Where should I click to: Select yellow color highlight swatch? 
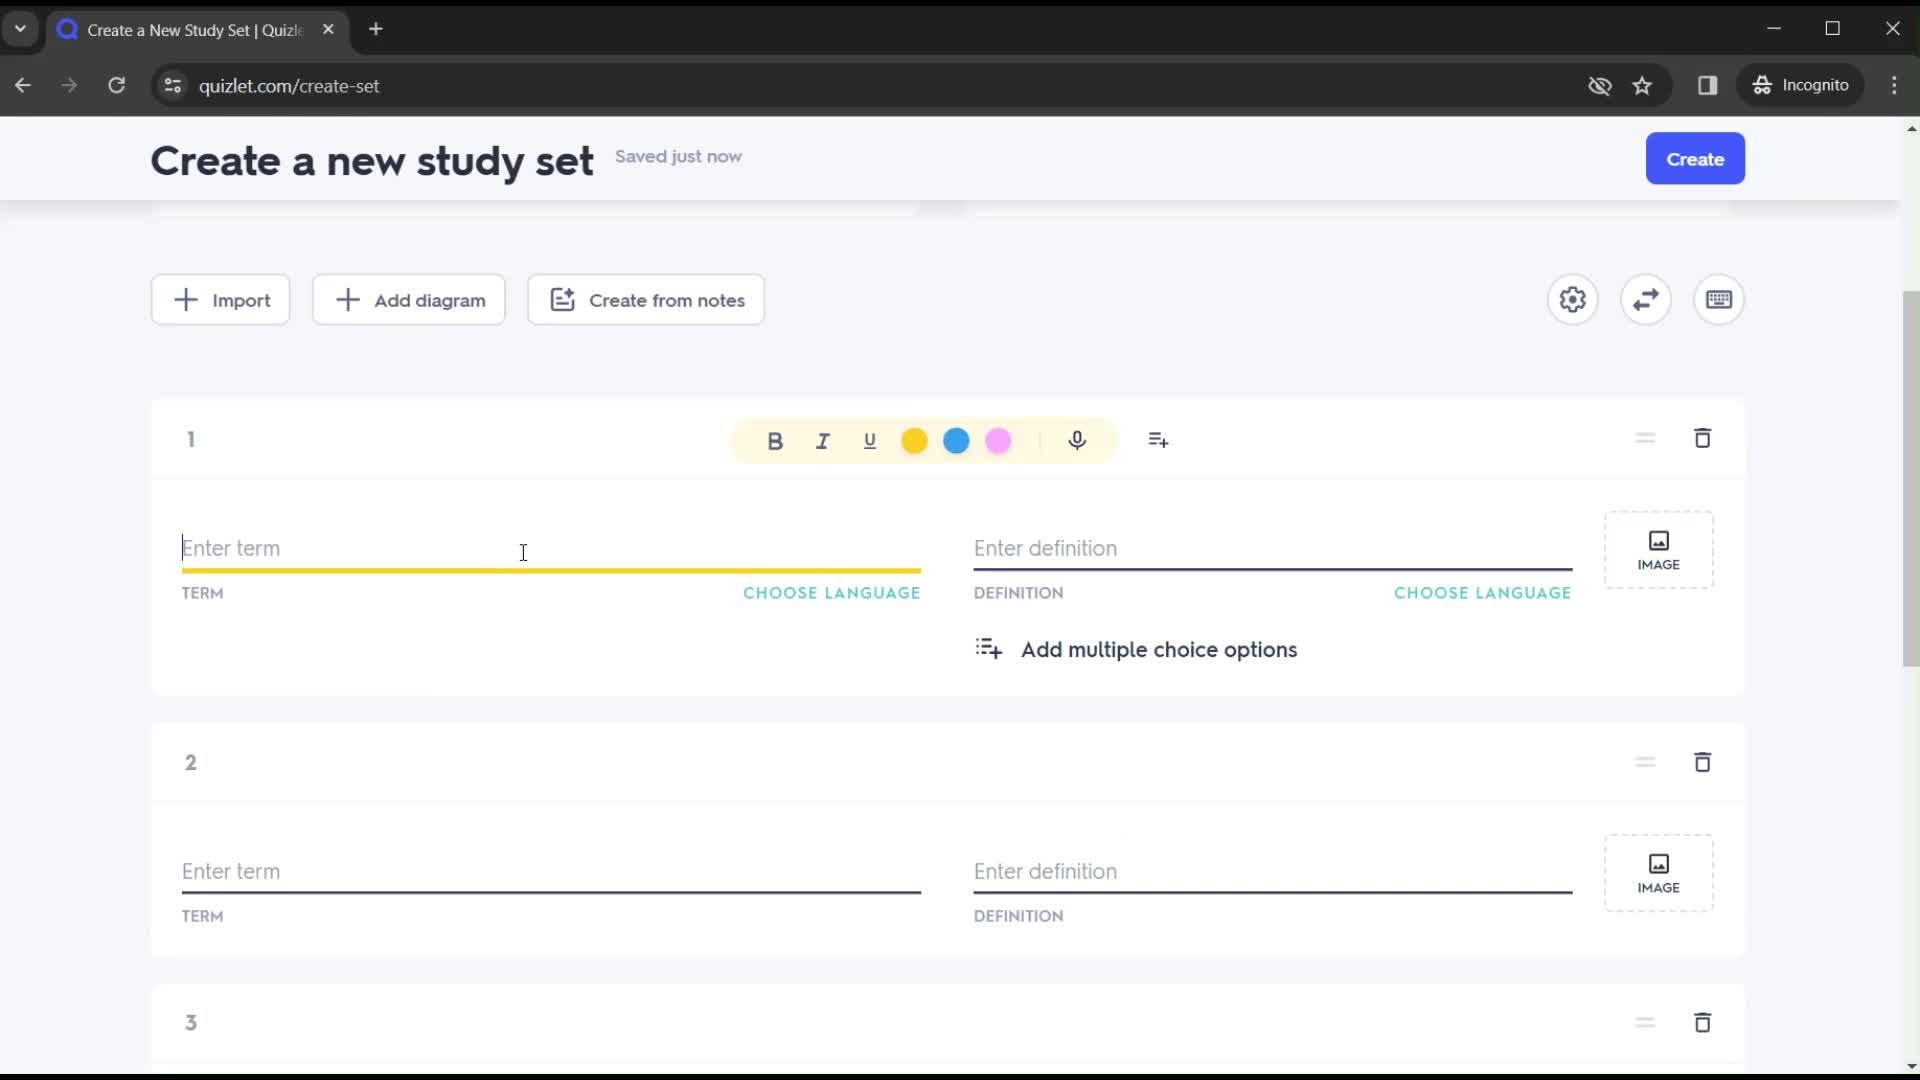(x=914, y=440)
